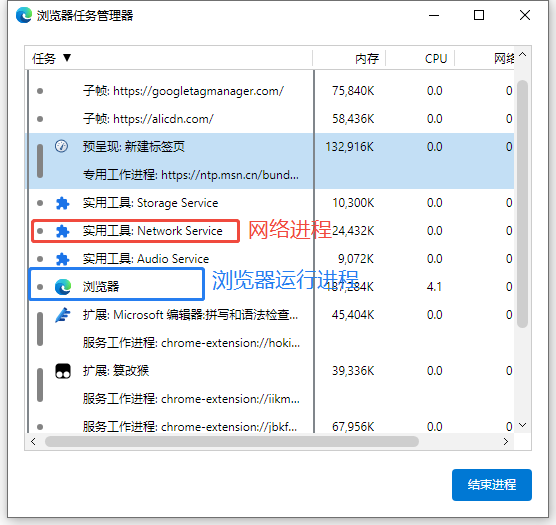Click the 132,916K memory value
The width and height of the screenshot is (556, 525).
(350, 147)
